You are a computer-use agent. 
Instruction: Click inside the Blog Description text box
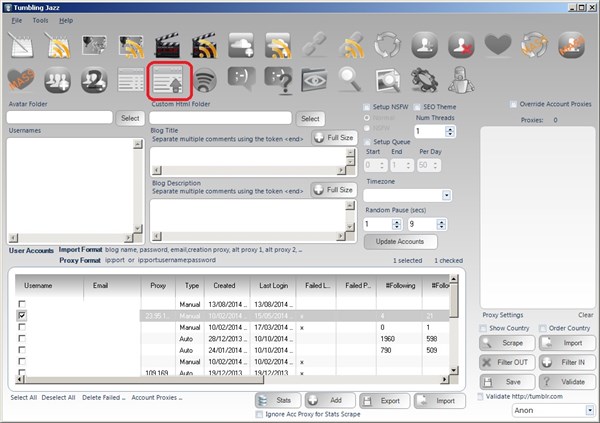pos(249,216)
